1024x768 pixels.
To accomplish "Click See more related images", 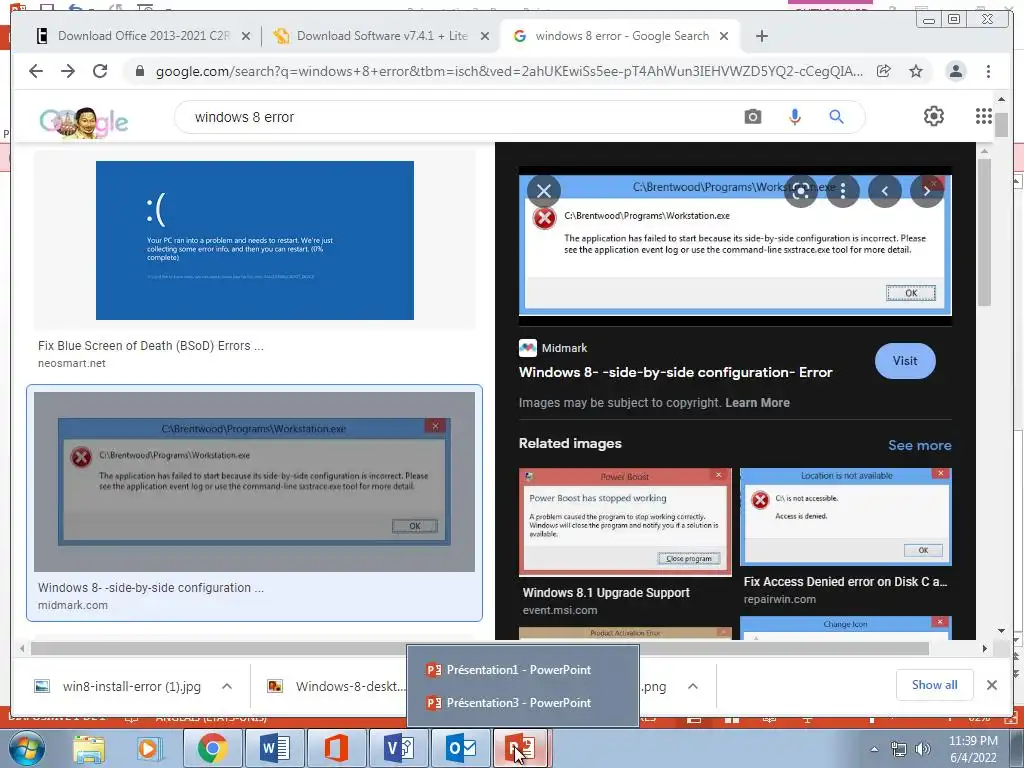I will tap(920, 445).
